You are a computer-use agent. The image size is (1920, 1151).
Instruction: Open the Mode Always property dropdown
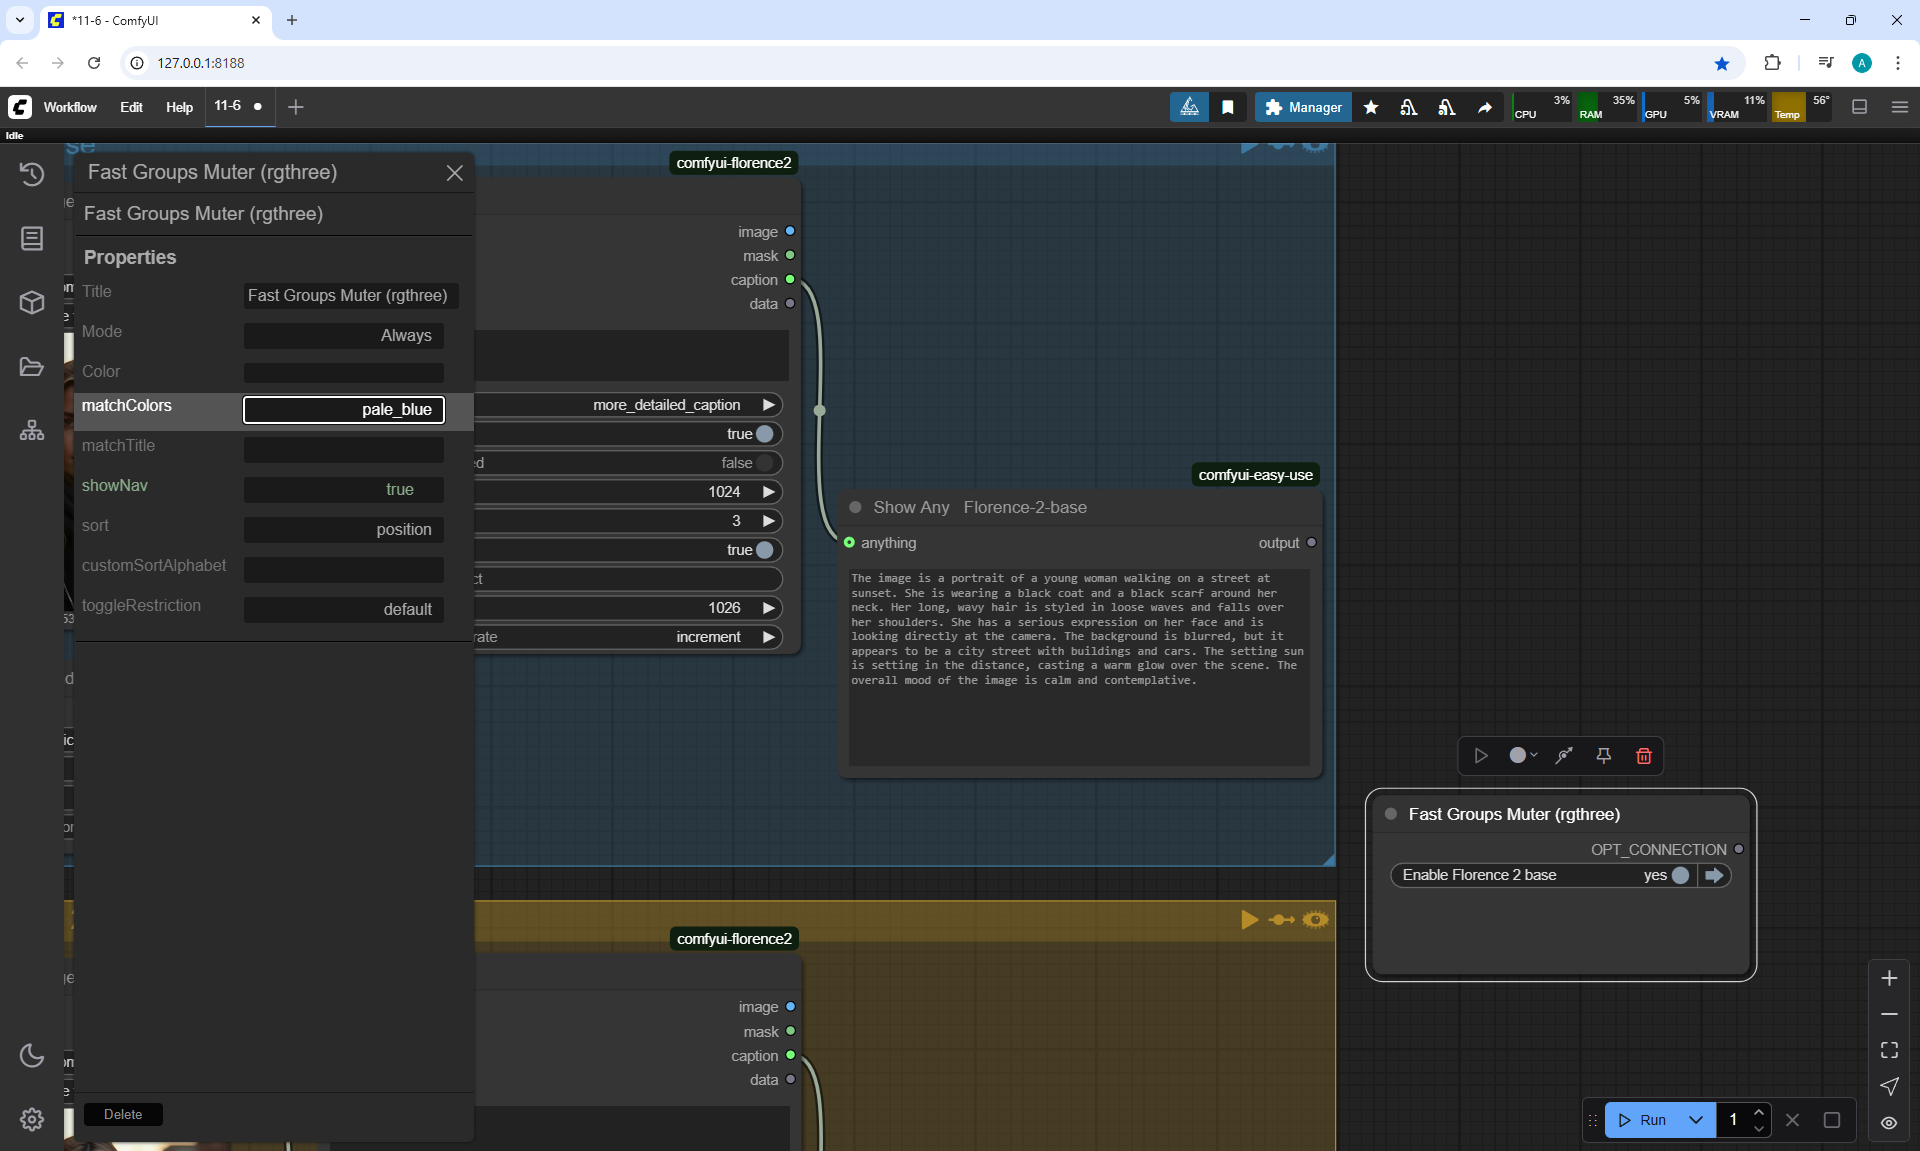coord(343,336)
